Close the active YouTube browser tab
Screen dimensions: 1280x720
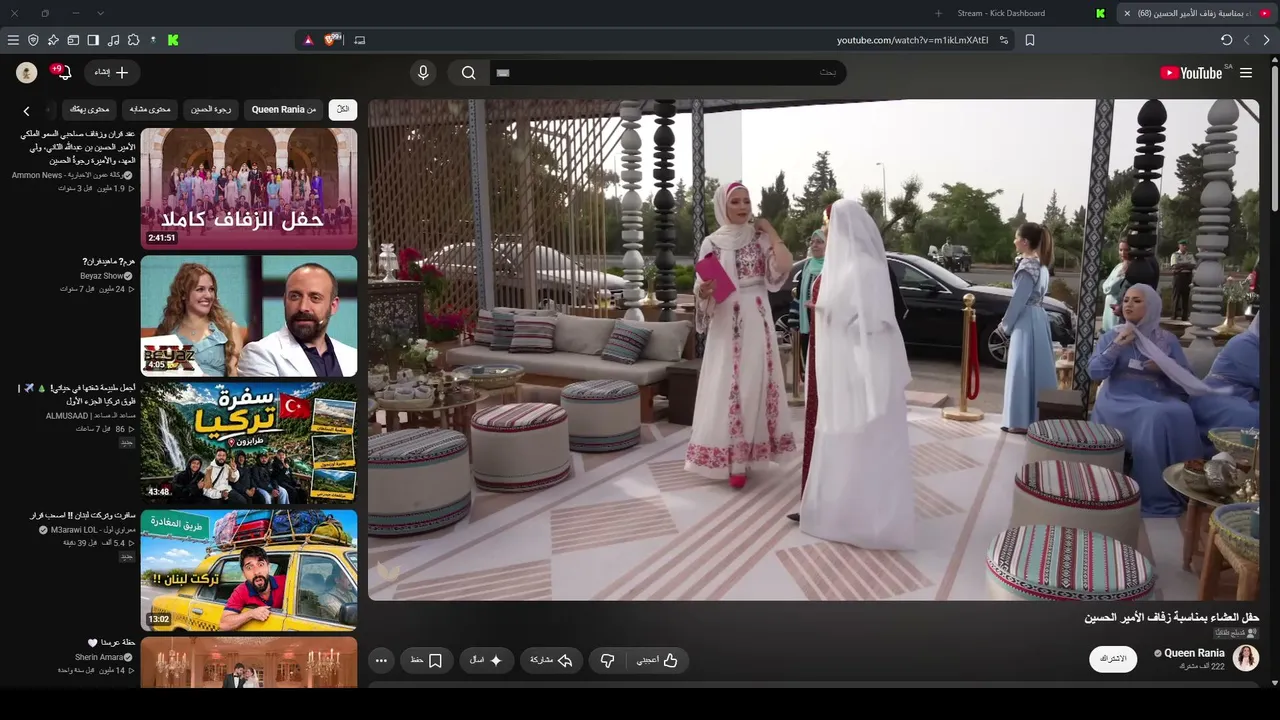click(x=1127, y=13)
